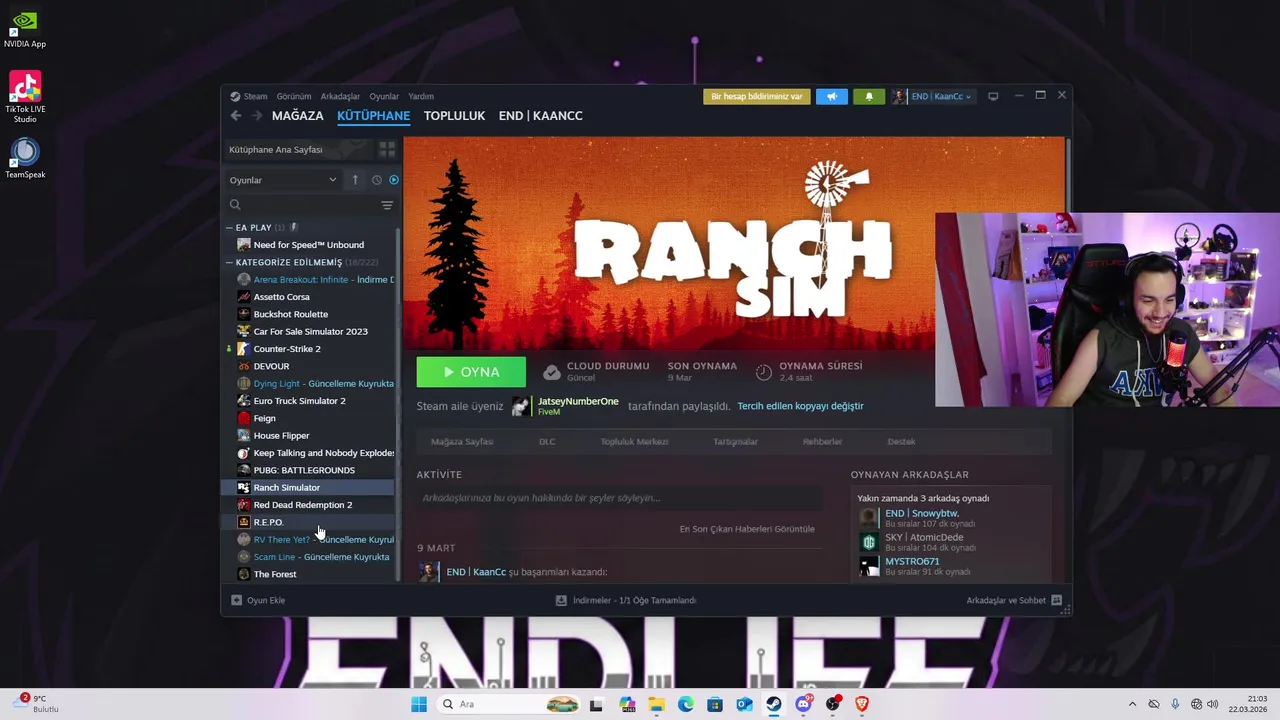The image size is (1280, 720).
Task: Open the Mağaza Sayfası game tab
Action: [462, 441]
